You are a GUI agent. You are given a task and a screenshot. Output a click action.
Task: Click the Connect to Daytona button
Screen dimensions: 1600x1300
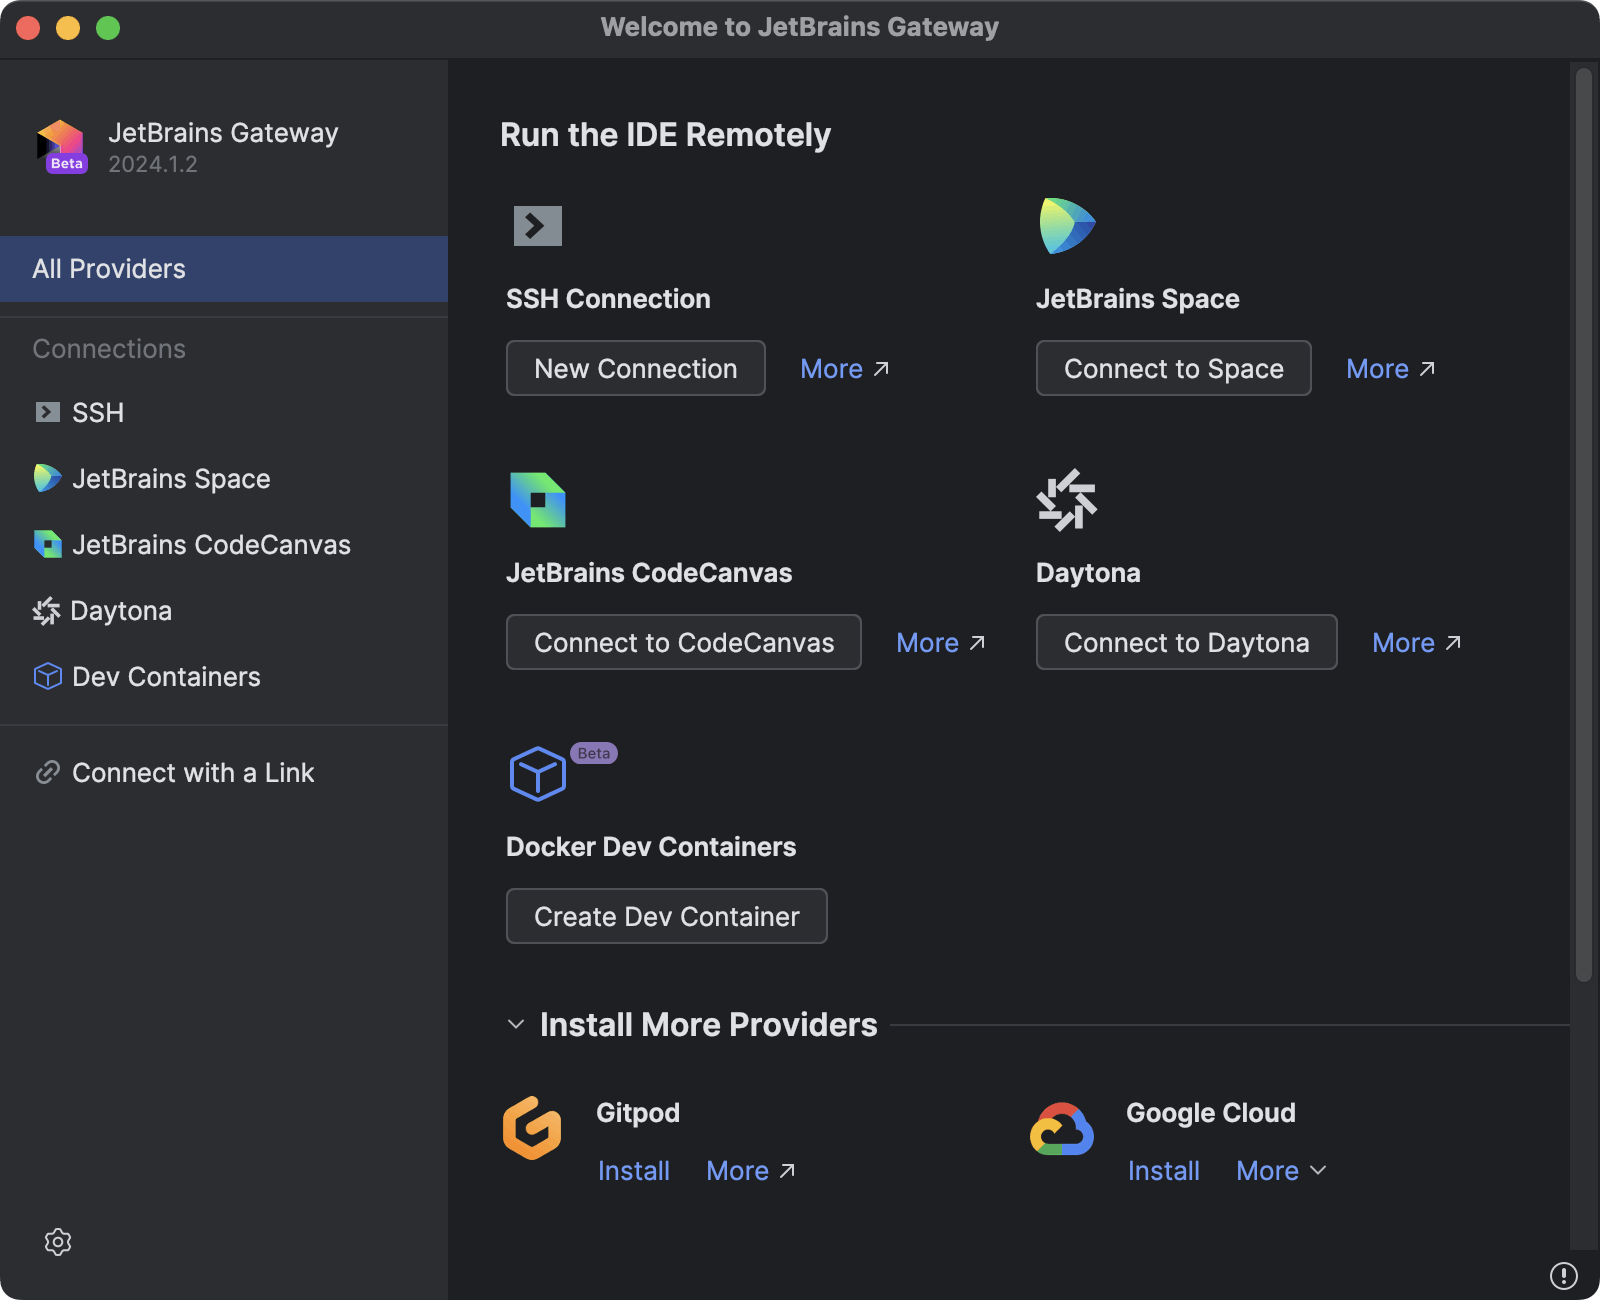coord(1187,642)
